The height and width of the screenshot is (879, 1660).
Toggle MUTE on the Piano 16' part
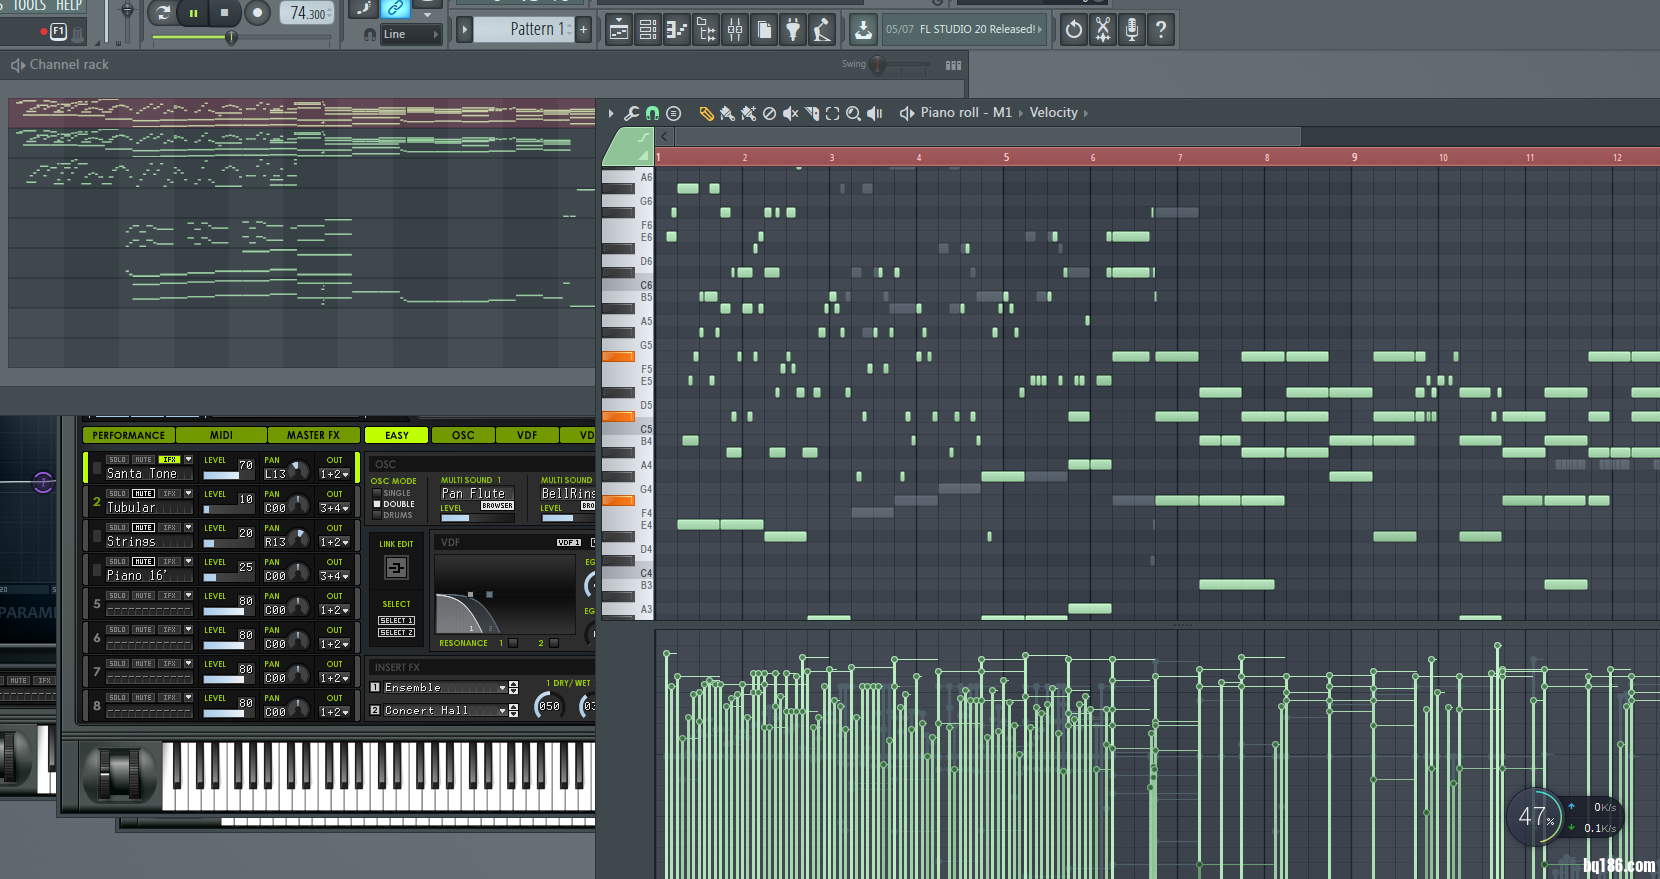pos(144,562)
